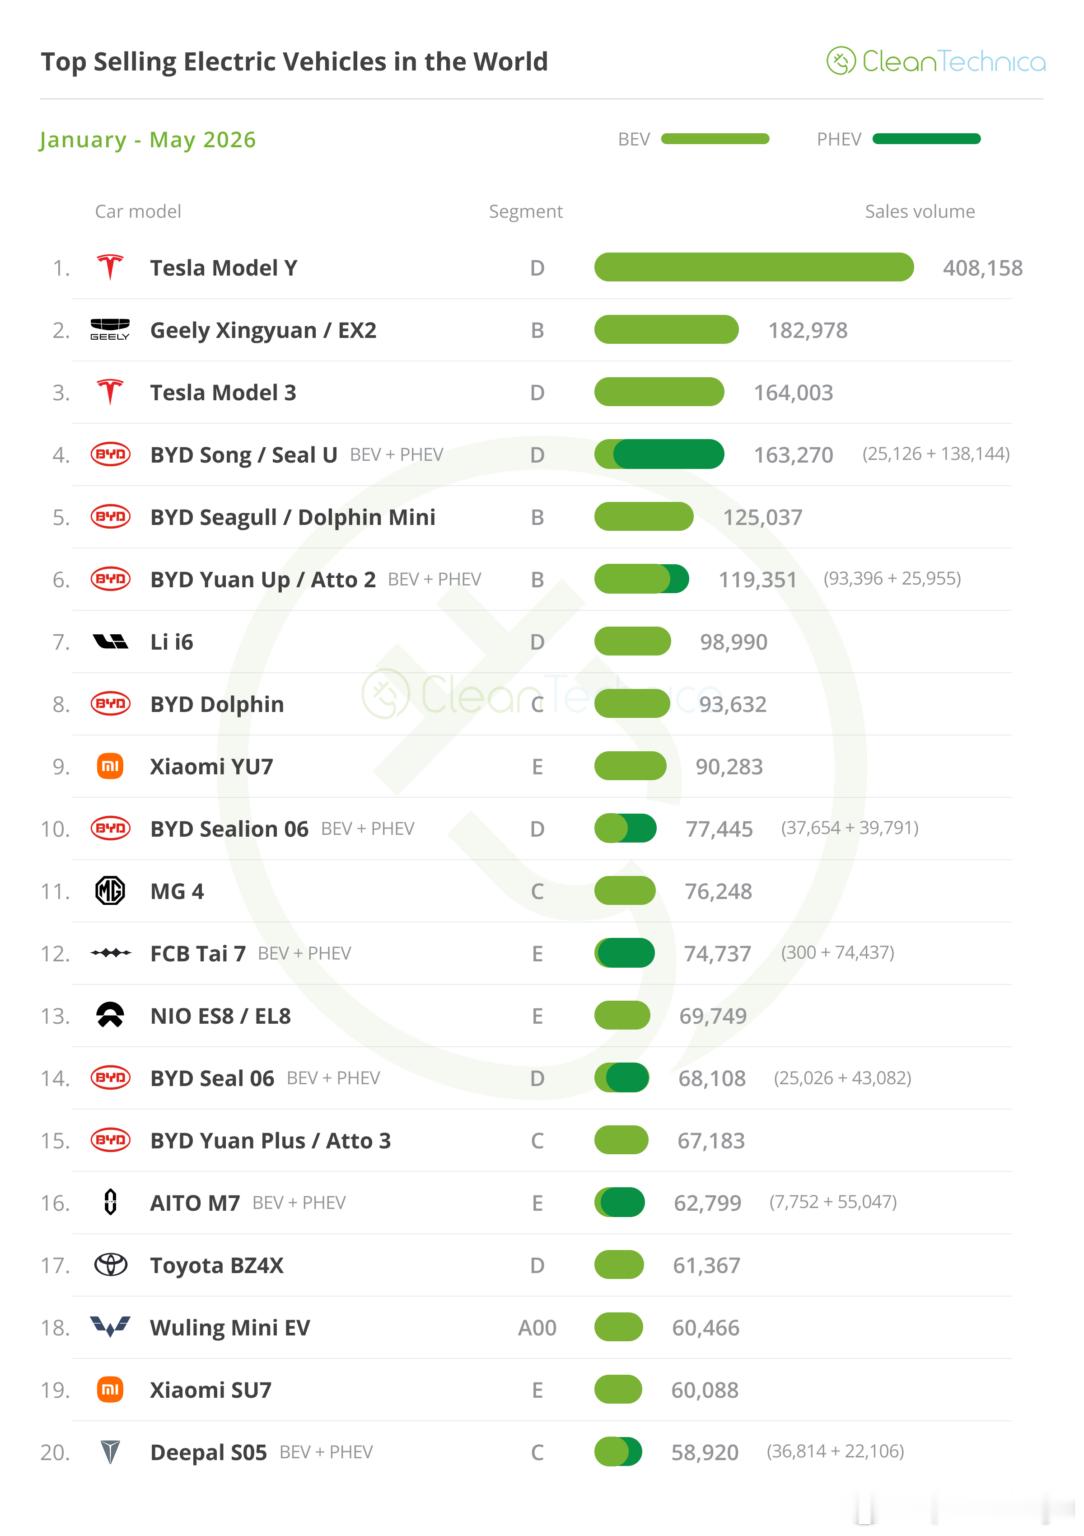Image resolution: width=1084 pixels, height=1536 pixels.
Task: Click the Tesla Model Y sales bar
Action: point(754,267)
